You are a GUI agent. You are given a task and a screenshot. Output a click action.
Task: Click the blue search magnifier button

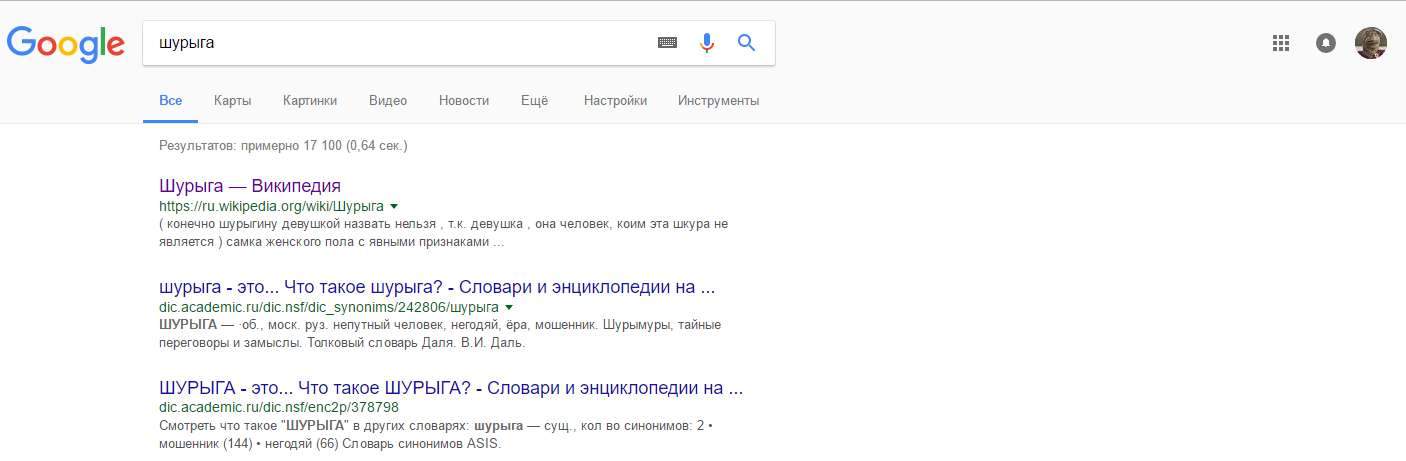(746, 43)
